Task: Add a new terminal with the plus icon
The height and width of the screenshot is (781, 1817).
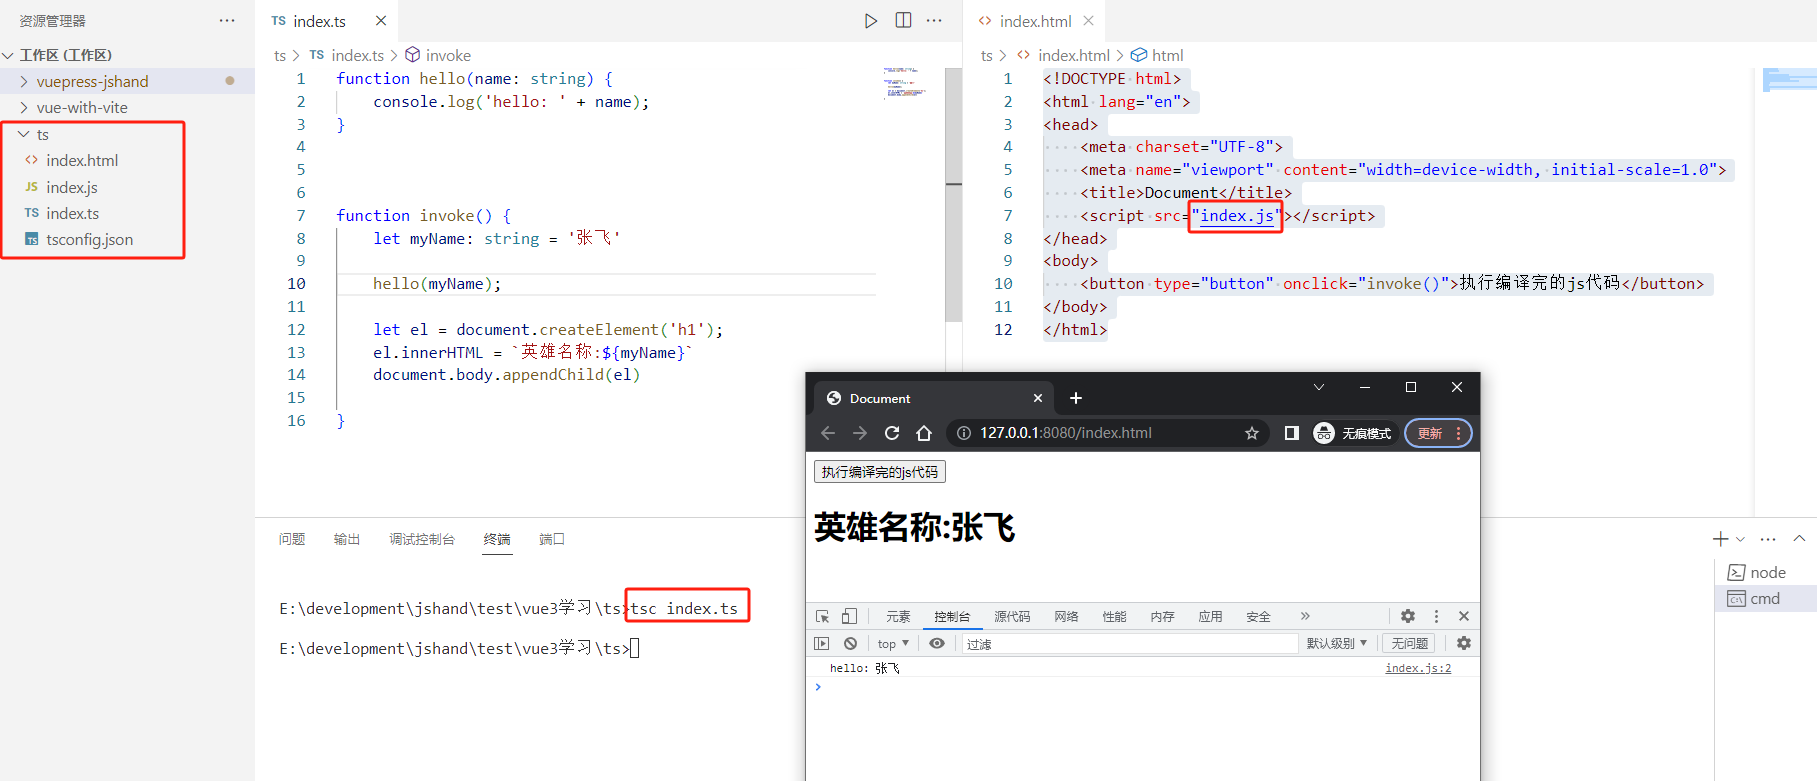Action: click(1720, 539)
